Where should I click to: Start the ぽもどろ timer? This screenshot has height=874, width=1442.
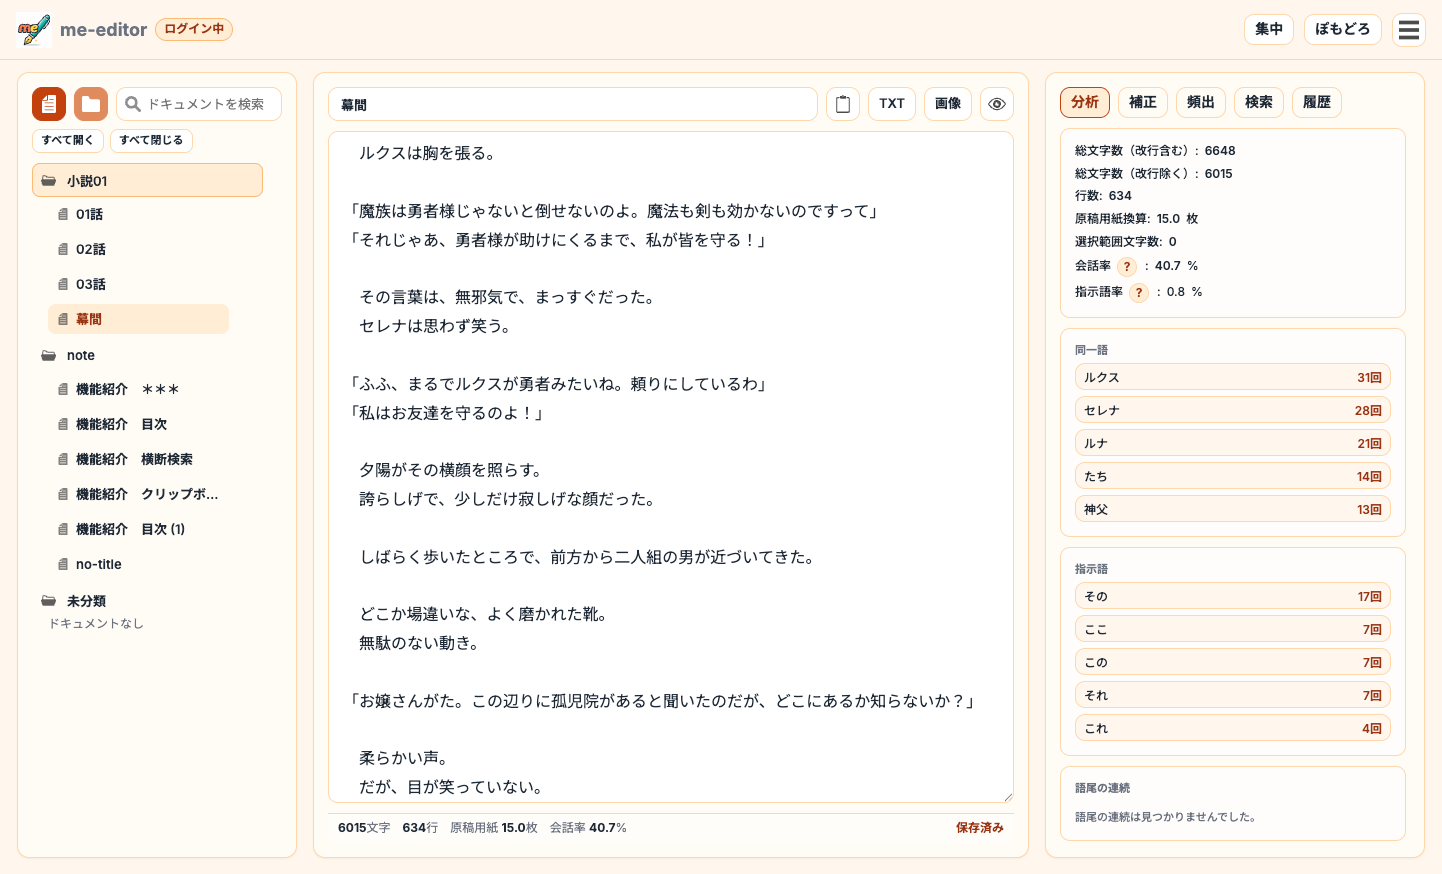click(1342, 29)
